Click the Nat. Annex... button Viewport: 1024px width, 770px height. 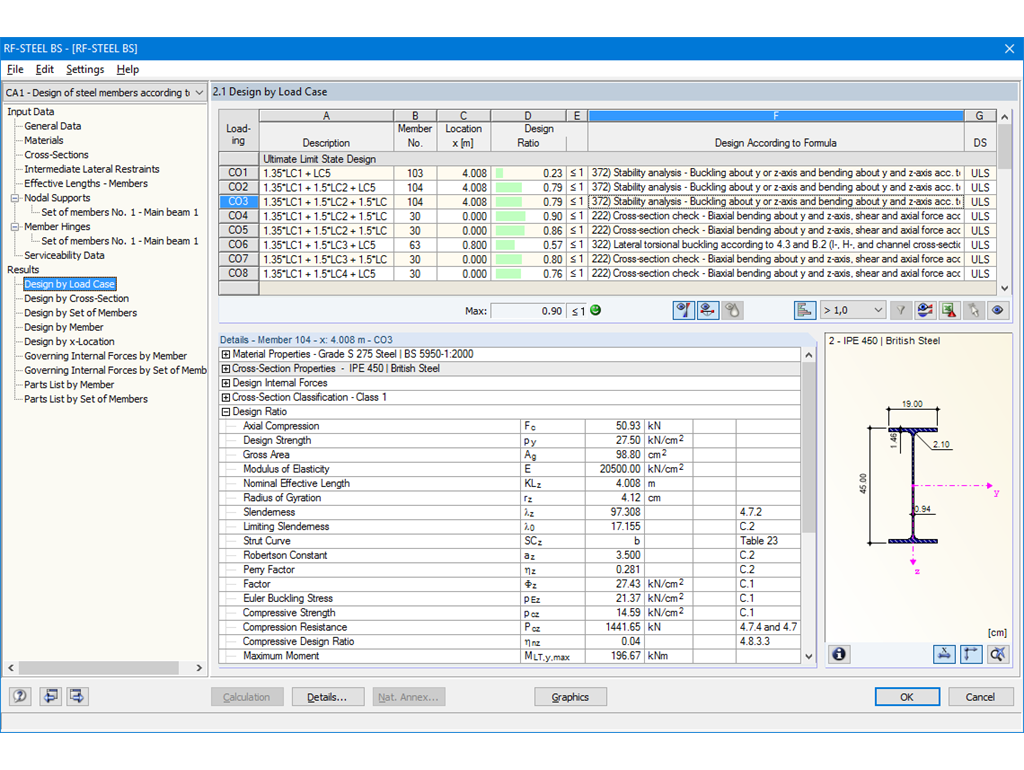point(409,697)
